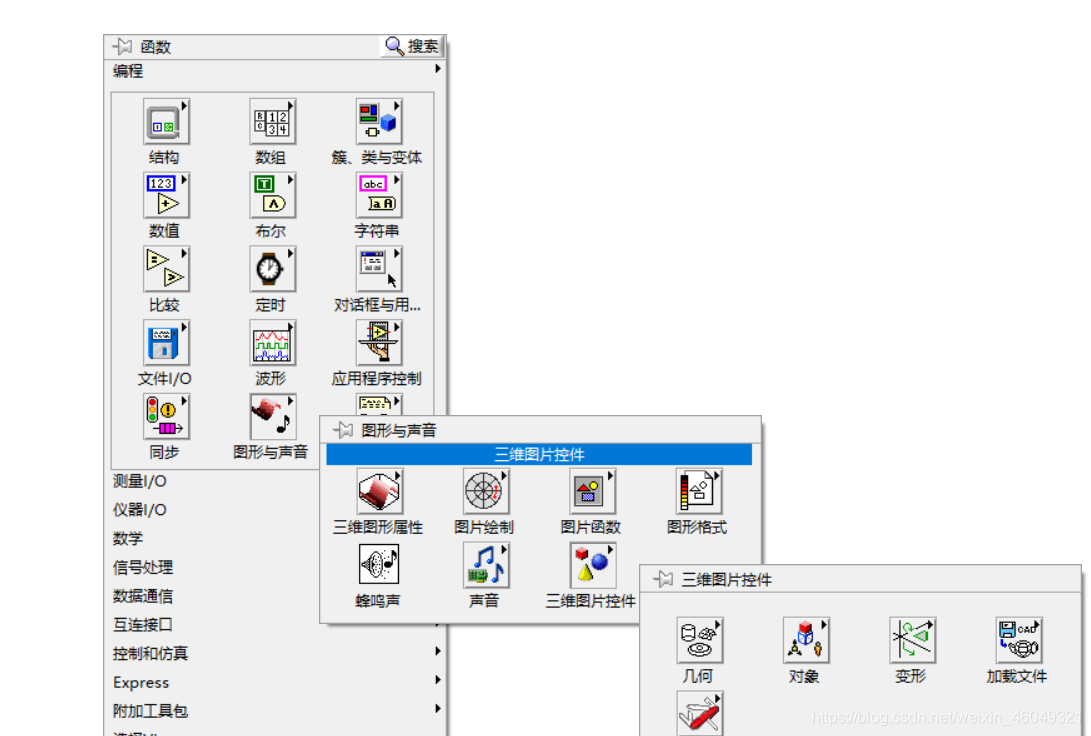Select the Express category label

click(x=141, y=682)
